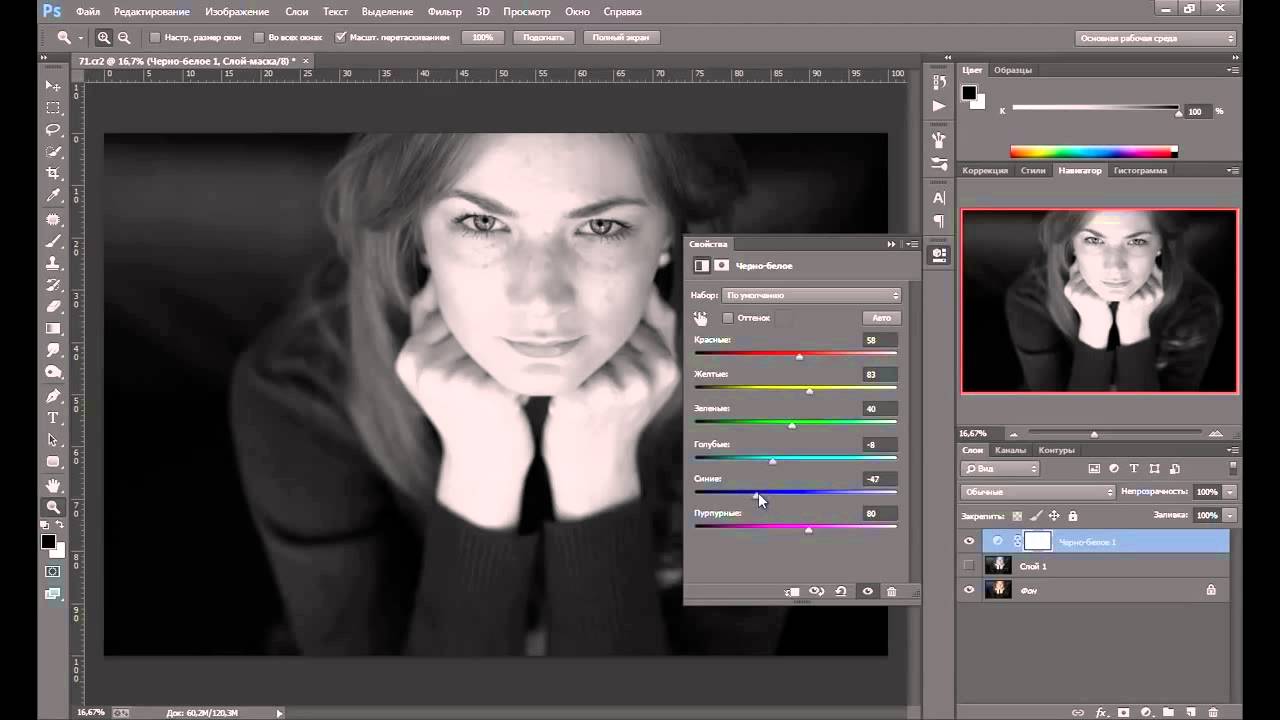Collapse the Properties panel with double arrows
Screen dimensions: 1280x720
(x=891, y=244)
